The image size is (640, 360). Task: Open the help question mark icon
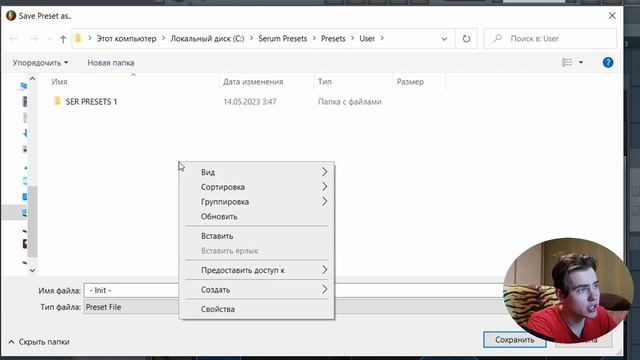[x=608, y=62]
